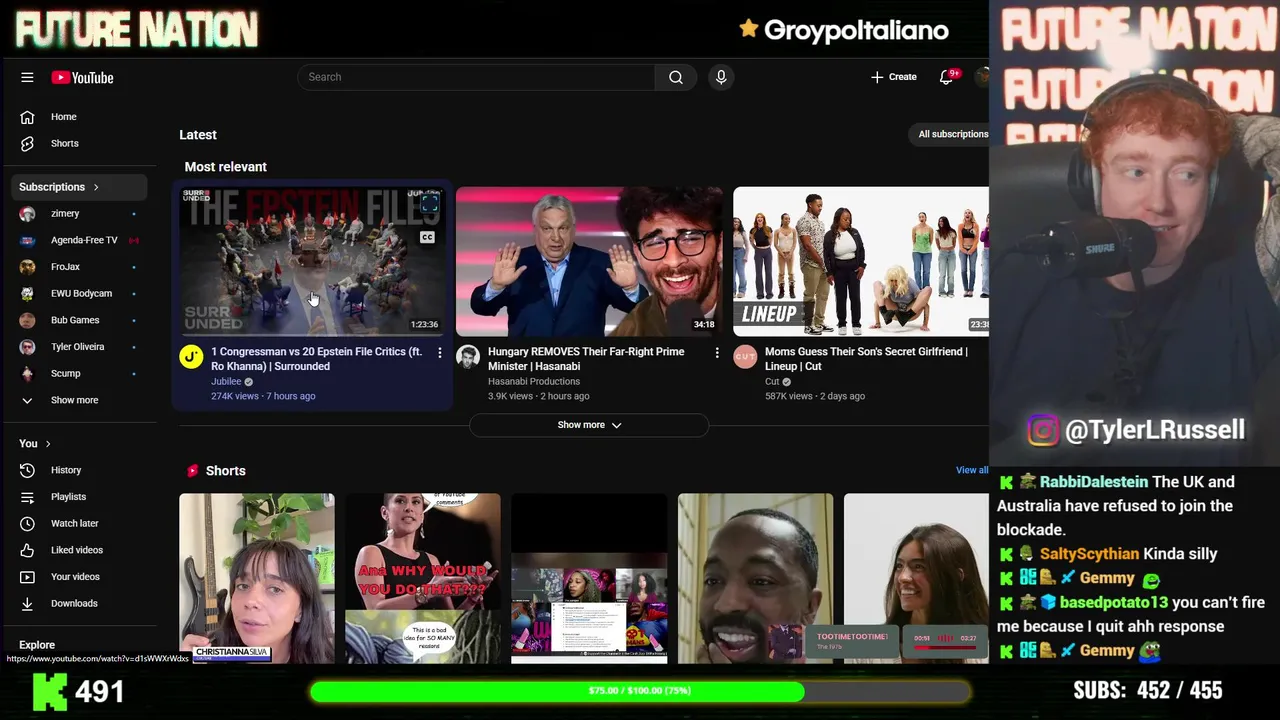
Task: Open the notifications bell
Action: [946, 77]
